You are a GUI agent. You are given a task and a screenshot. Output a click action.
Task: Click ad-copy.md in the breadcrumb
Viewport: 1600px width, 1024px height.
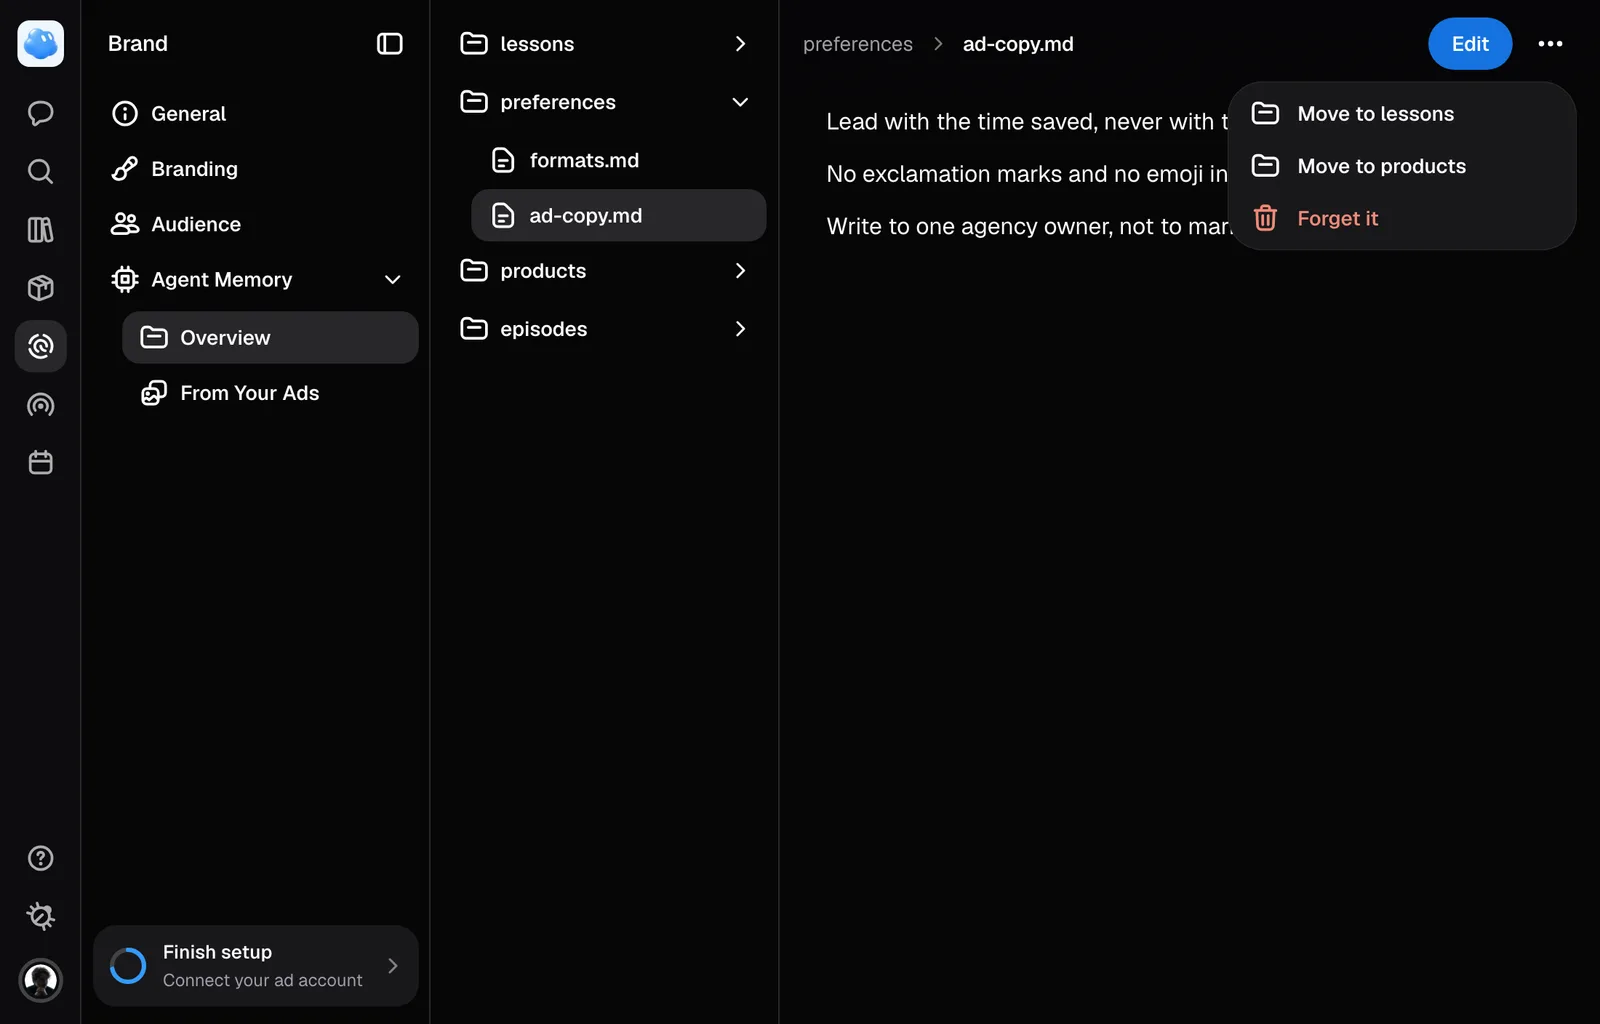click(1018, 44)
